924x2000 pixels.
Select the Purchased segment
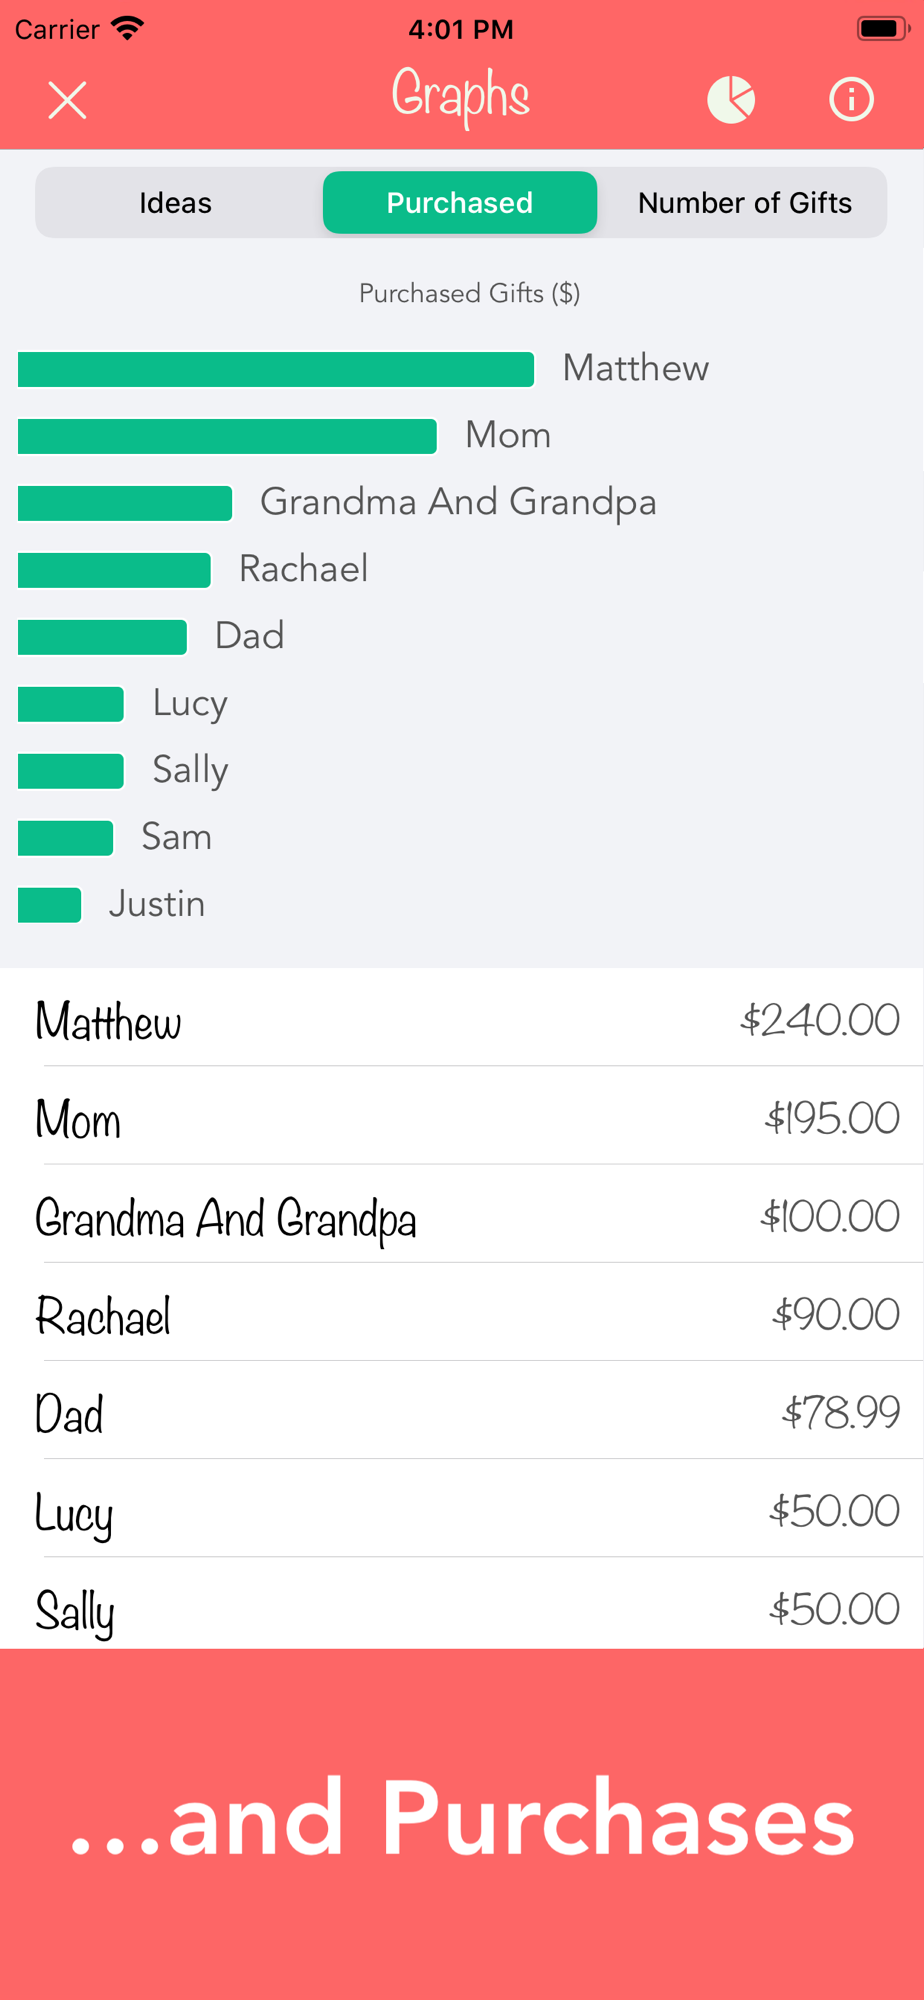[x=460, y=203]
